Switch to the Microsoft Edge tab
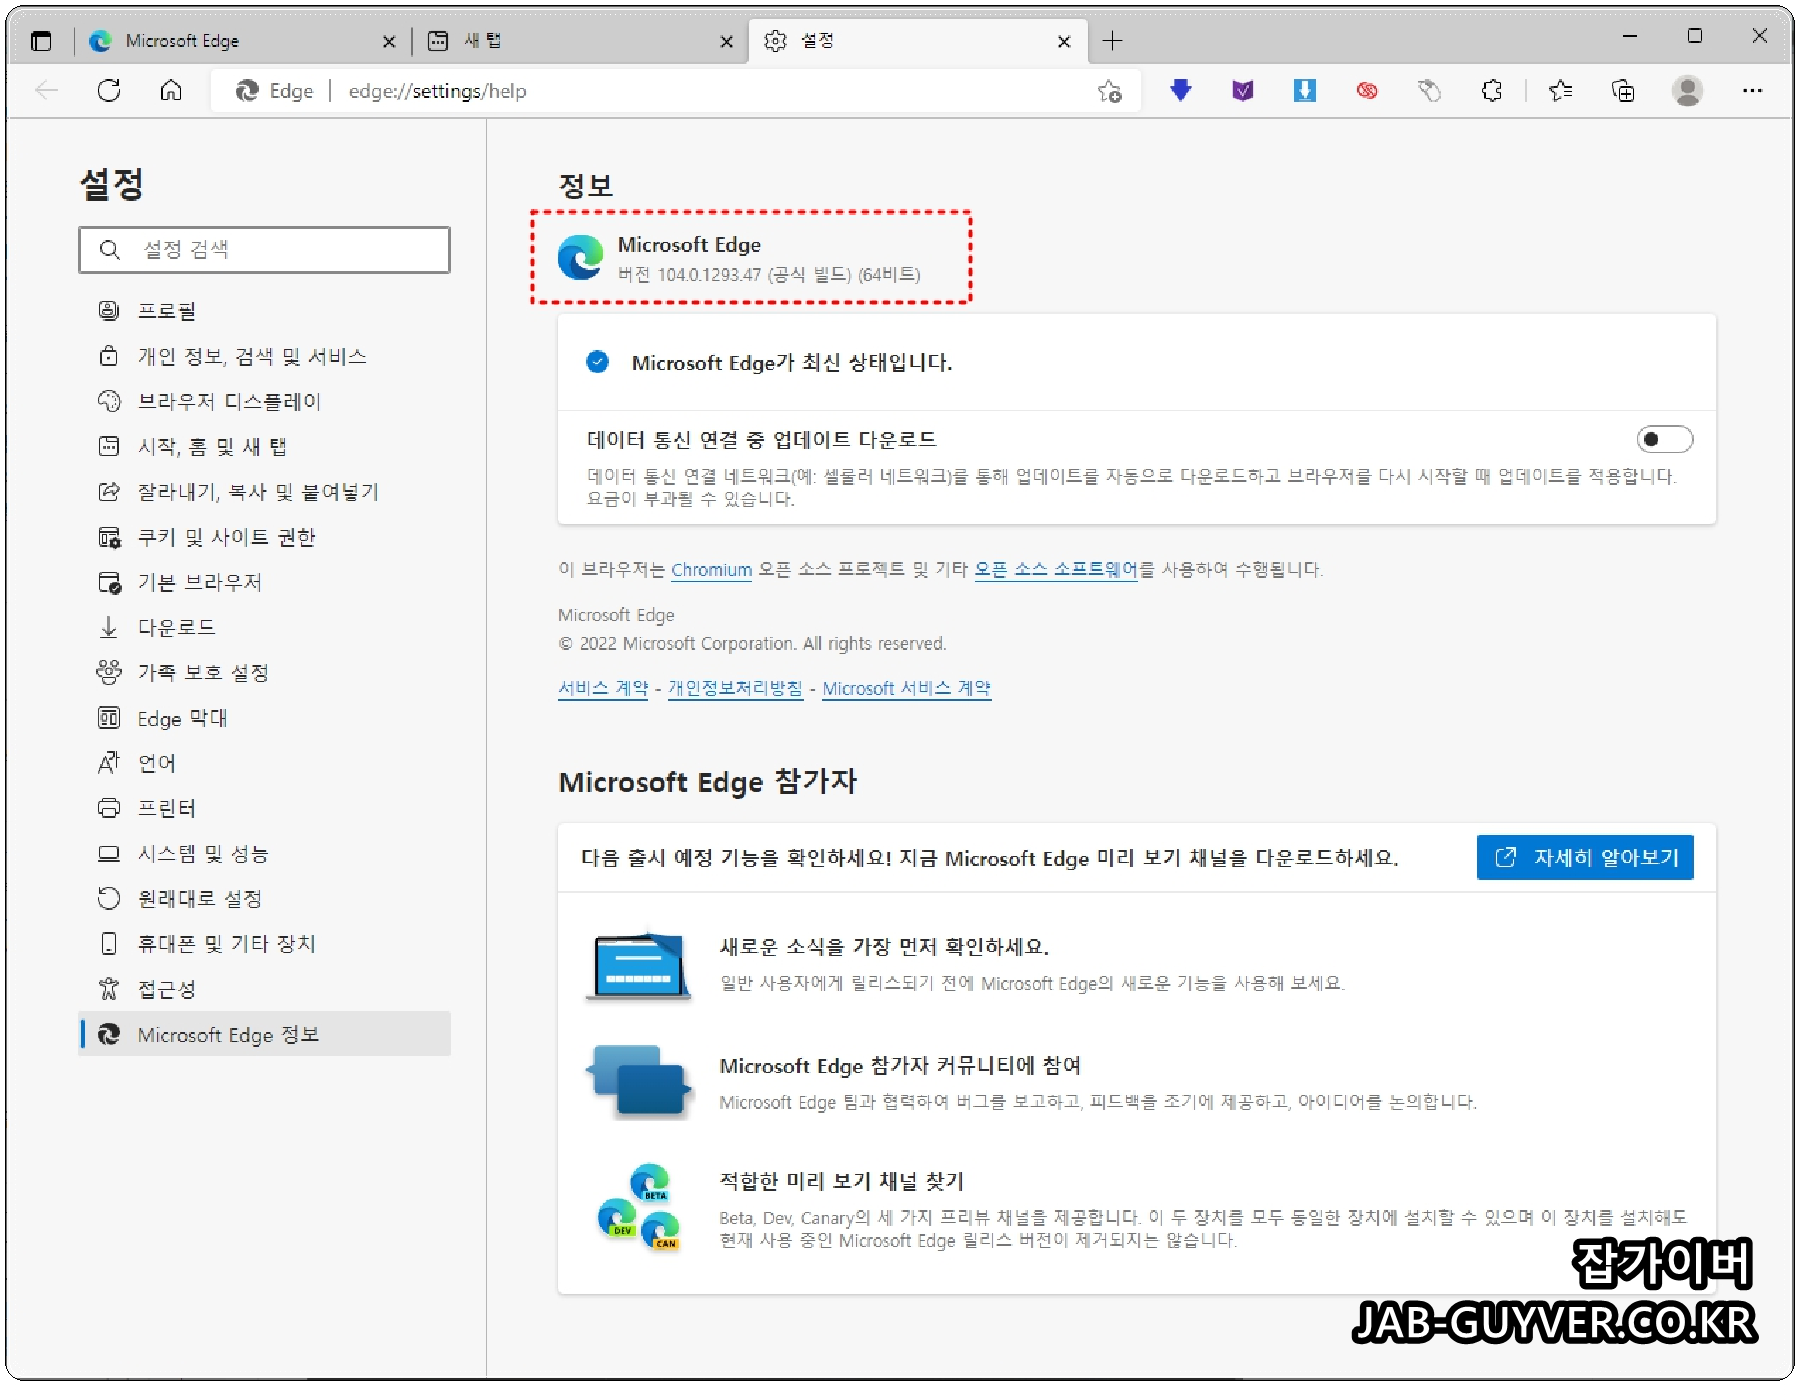The width and height of the screenshot is (1800, 1386). [240, 41]
